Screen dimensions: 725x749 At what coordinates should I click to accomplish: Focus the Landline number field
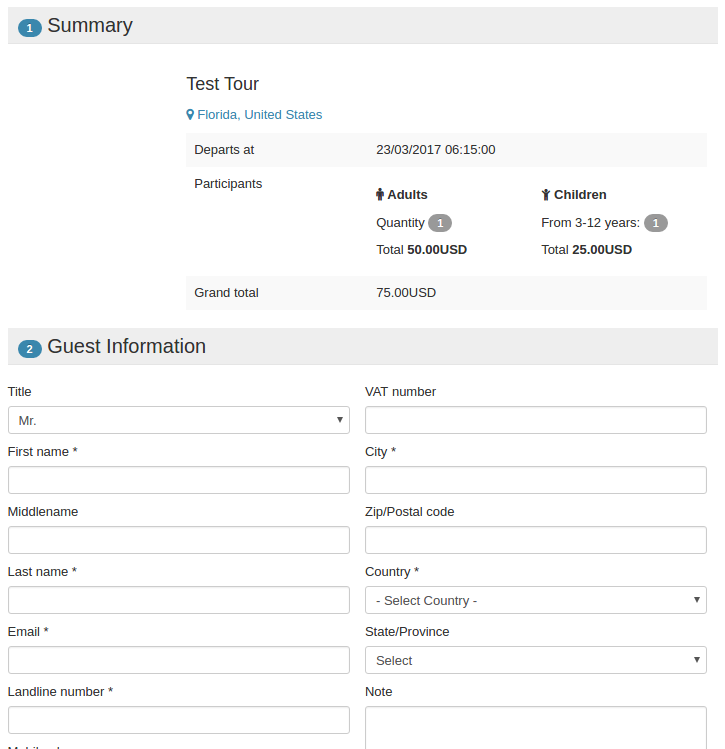(179, 720)
